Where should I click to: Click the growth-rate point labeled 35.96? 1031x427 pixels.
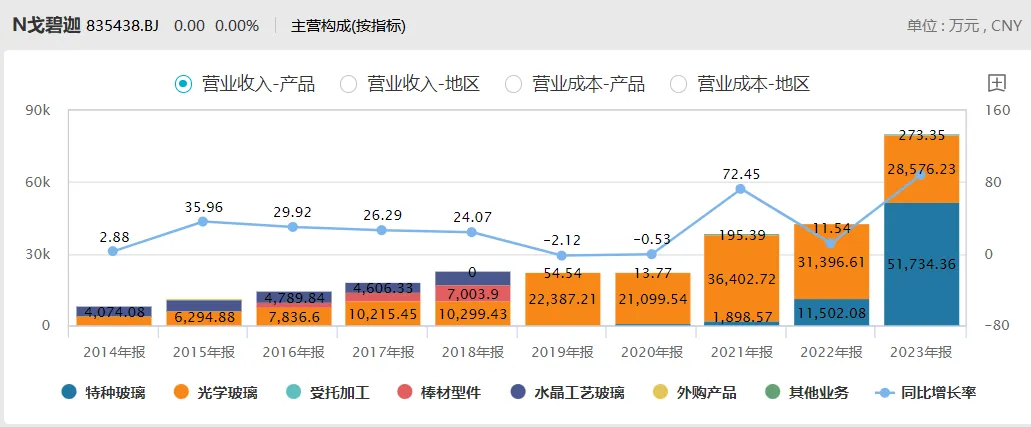point(203,222)
